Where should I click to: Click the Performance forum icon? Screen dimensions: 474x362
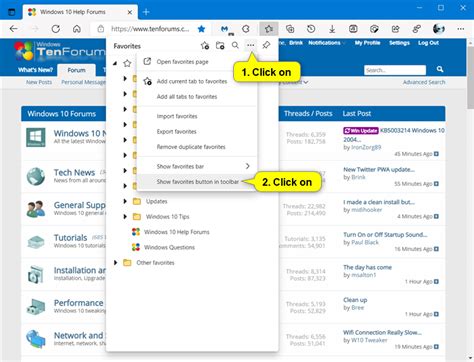pyautogui.click(x=36, y=307)
